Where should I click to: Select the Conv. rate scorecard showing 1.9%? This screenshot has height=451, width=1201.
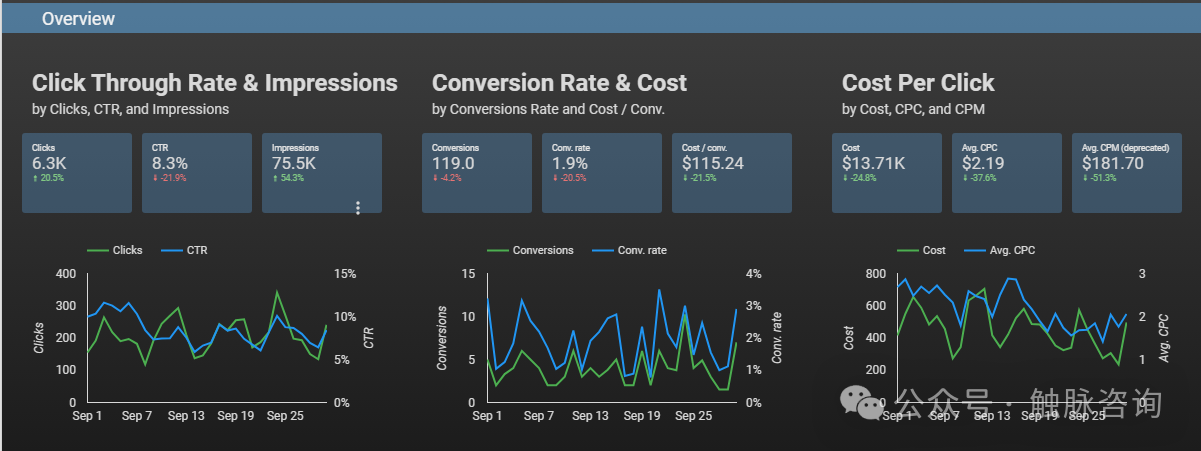[x=602, y=173]
